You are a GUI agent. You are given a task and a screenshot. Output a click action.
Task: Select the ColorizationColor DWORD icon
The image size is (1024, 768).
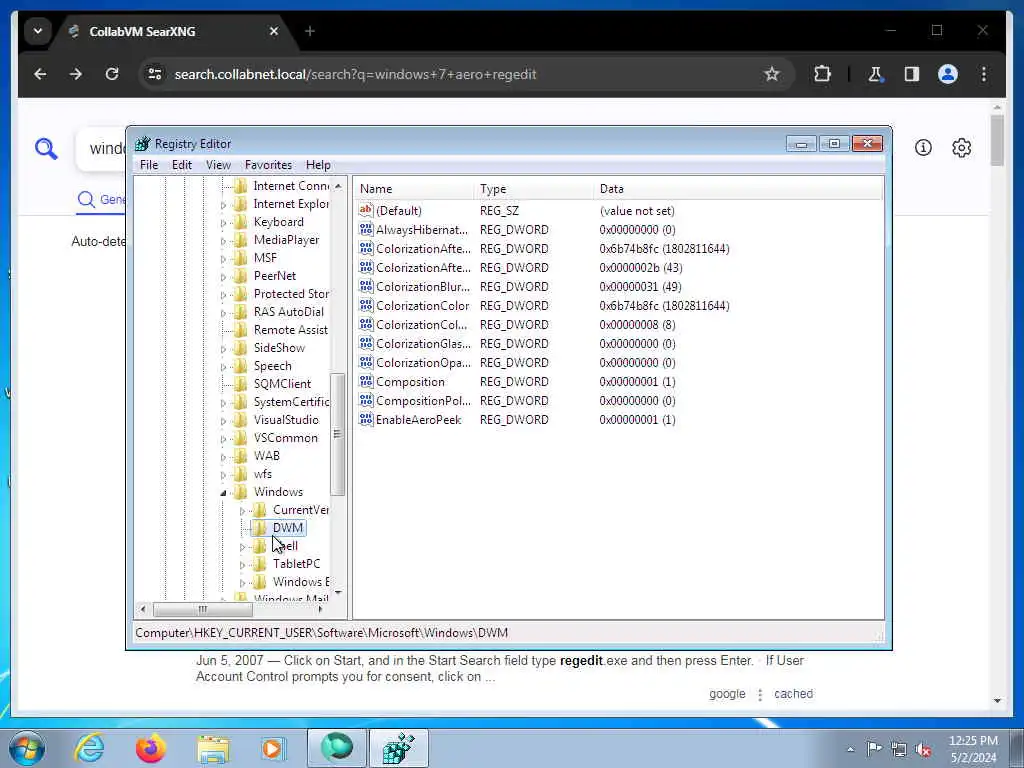(366, 305)
